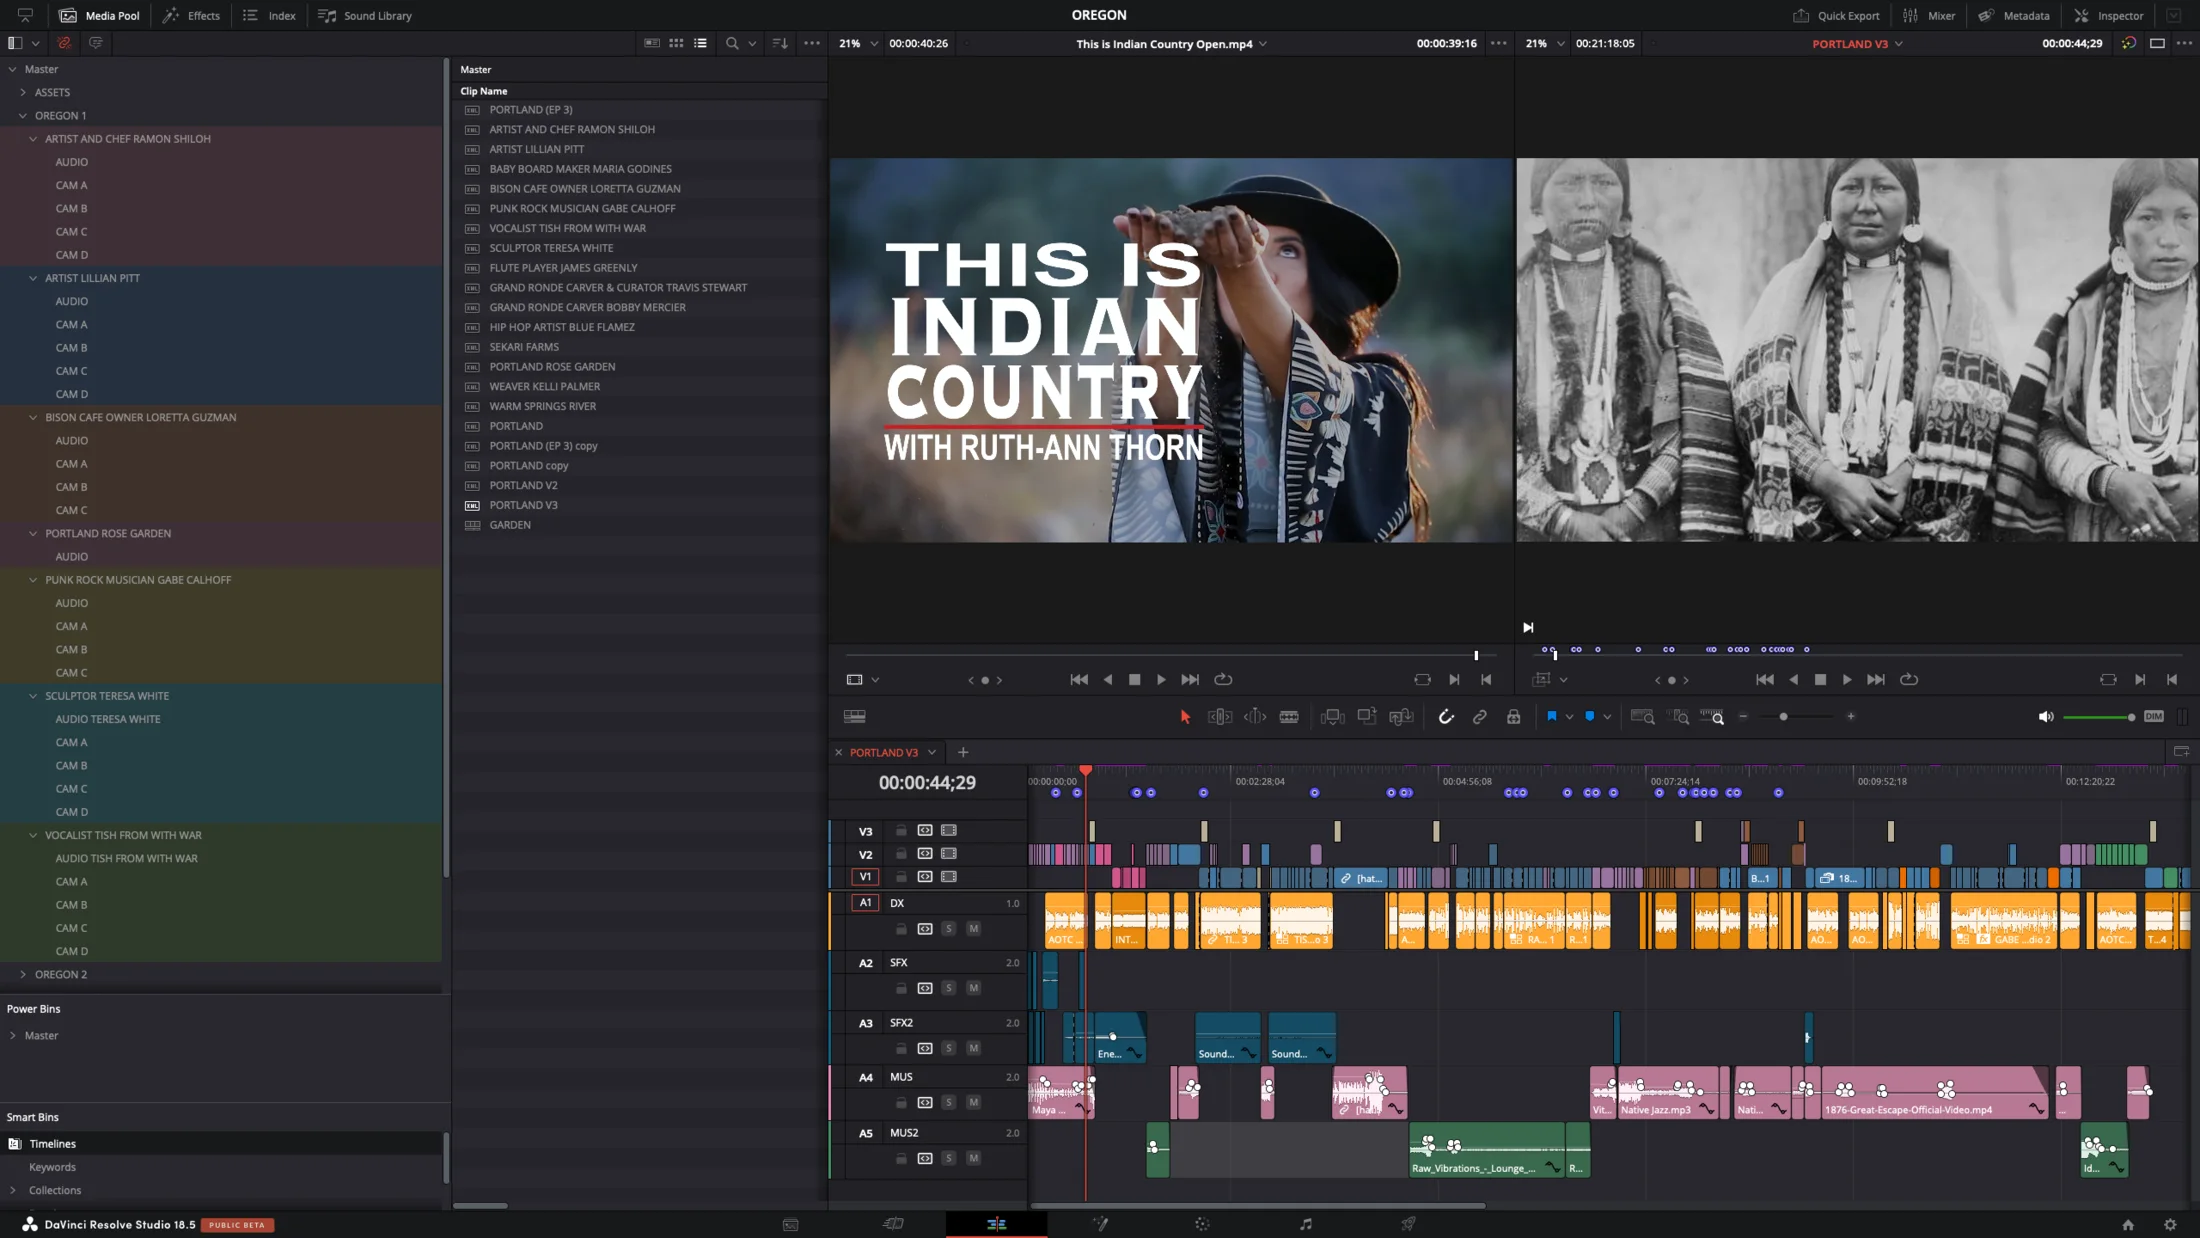Image resolution: width=2200 pixels, height=1238 pixels.
Task: Select the Blade Edit Mode tool
Action: tap(1289, 717)
